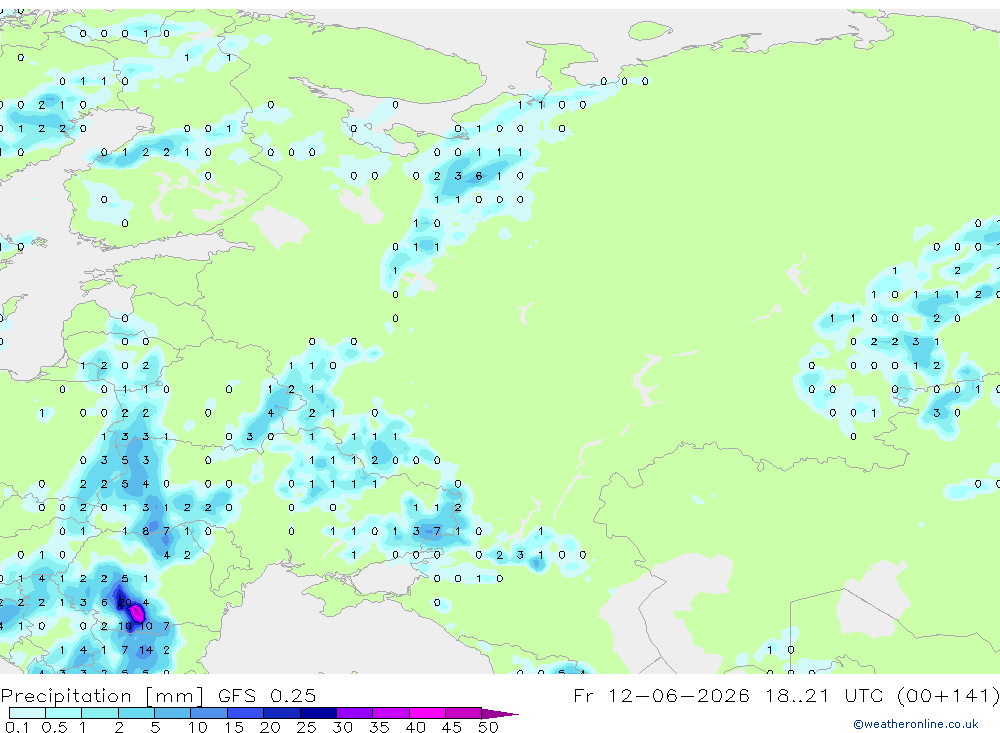
Task: Select the 1–2 mm legend color swatch
Action: (x=100, y=713)
